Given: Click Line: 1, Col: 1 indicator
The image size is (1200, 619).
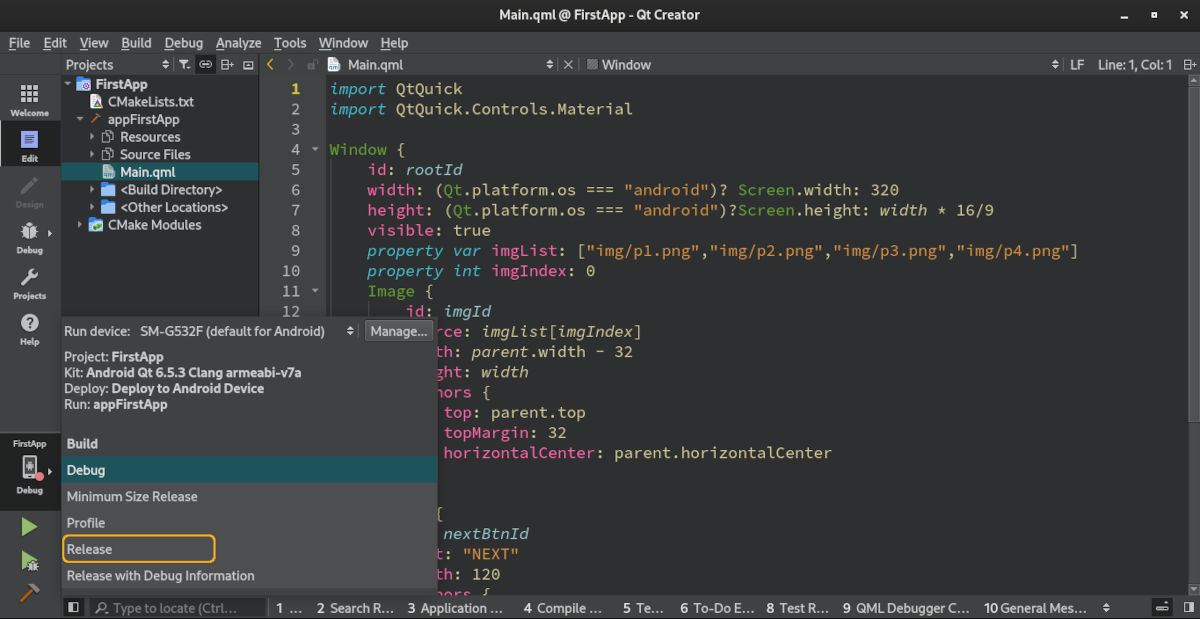Looking at the screenshot, I should coord(1135,64).
